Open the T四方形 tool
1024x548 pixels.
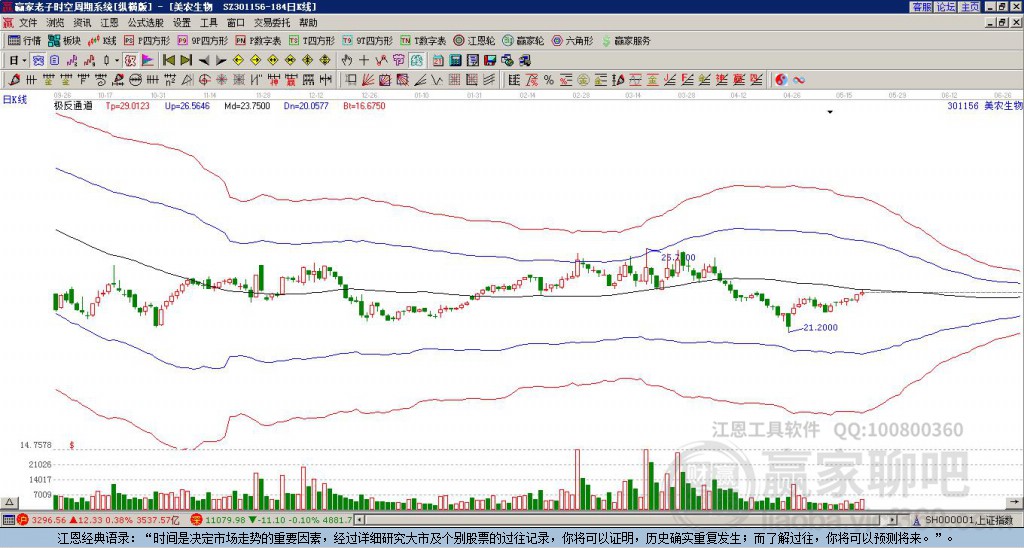312,40
